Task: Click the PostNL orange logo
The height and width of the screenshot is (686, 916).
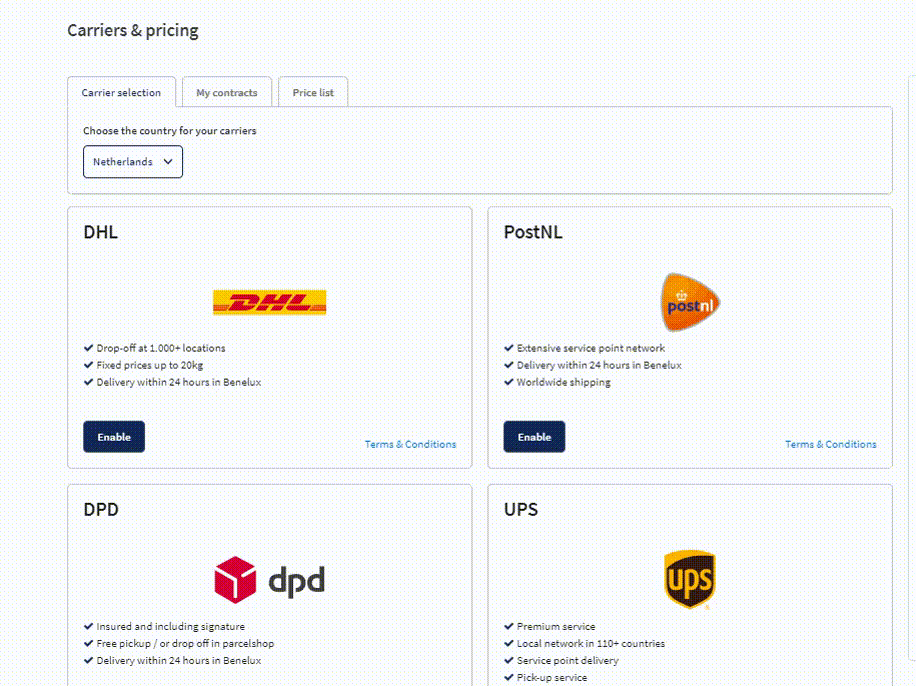Action: (690, 302)
